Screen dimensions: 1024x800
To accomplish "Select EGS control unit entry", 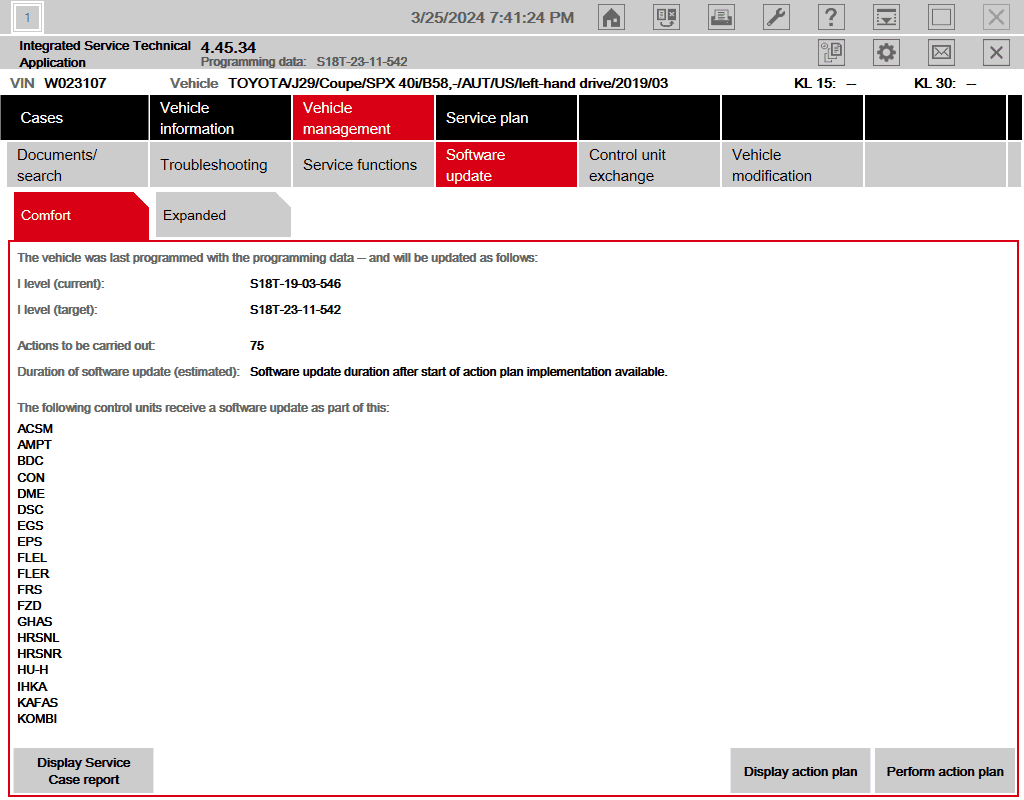I will (x=30, y=526).
